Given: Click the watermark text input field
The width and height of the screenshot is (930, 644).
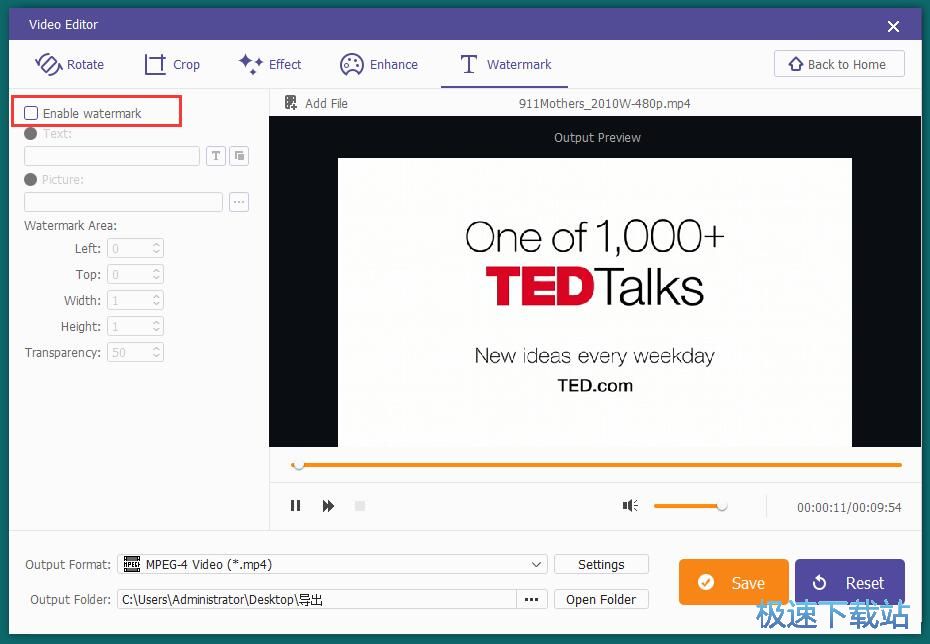Looking at the screenshot, I should [112, 156].
